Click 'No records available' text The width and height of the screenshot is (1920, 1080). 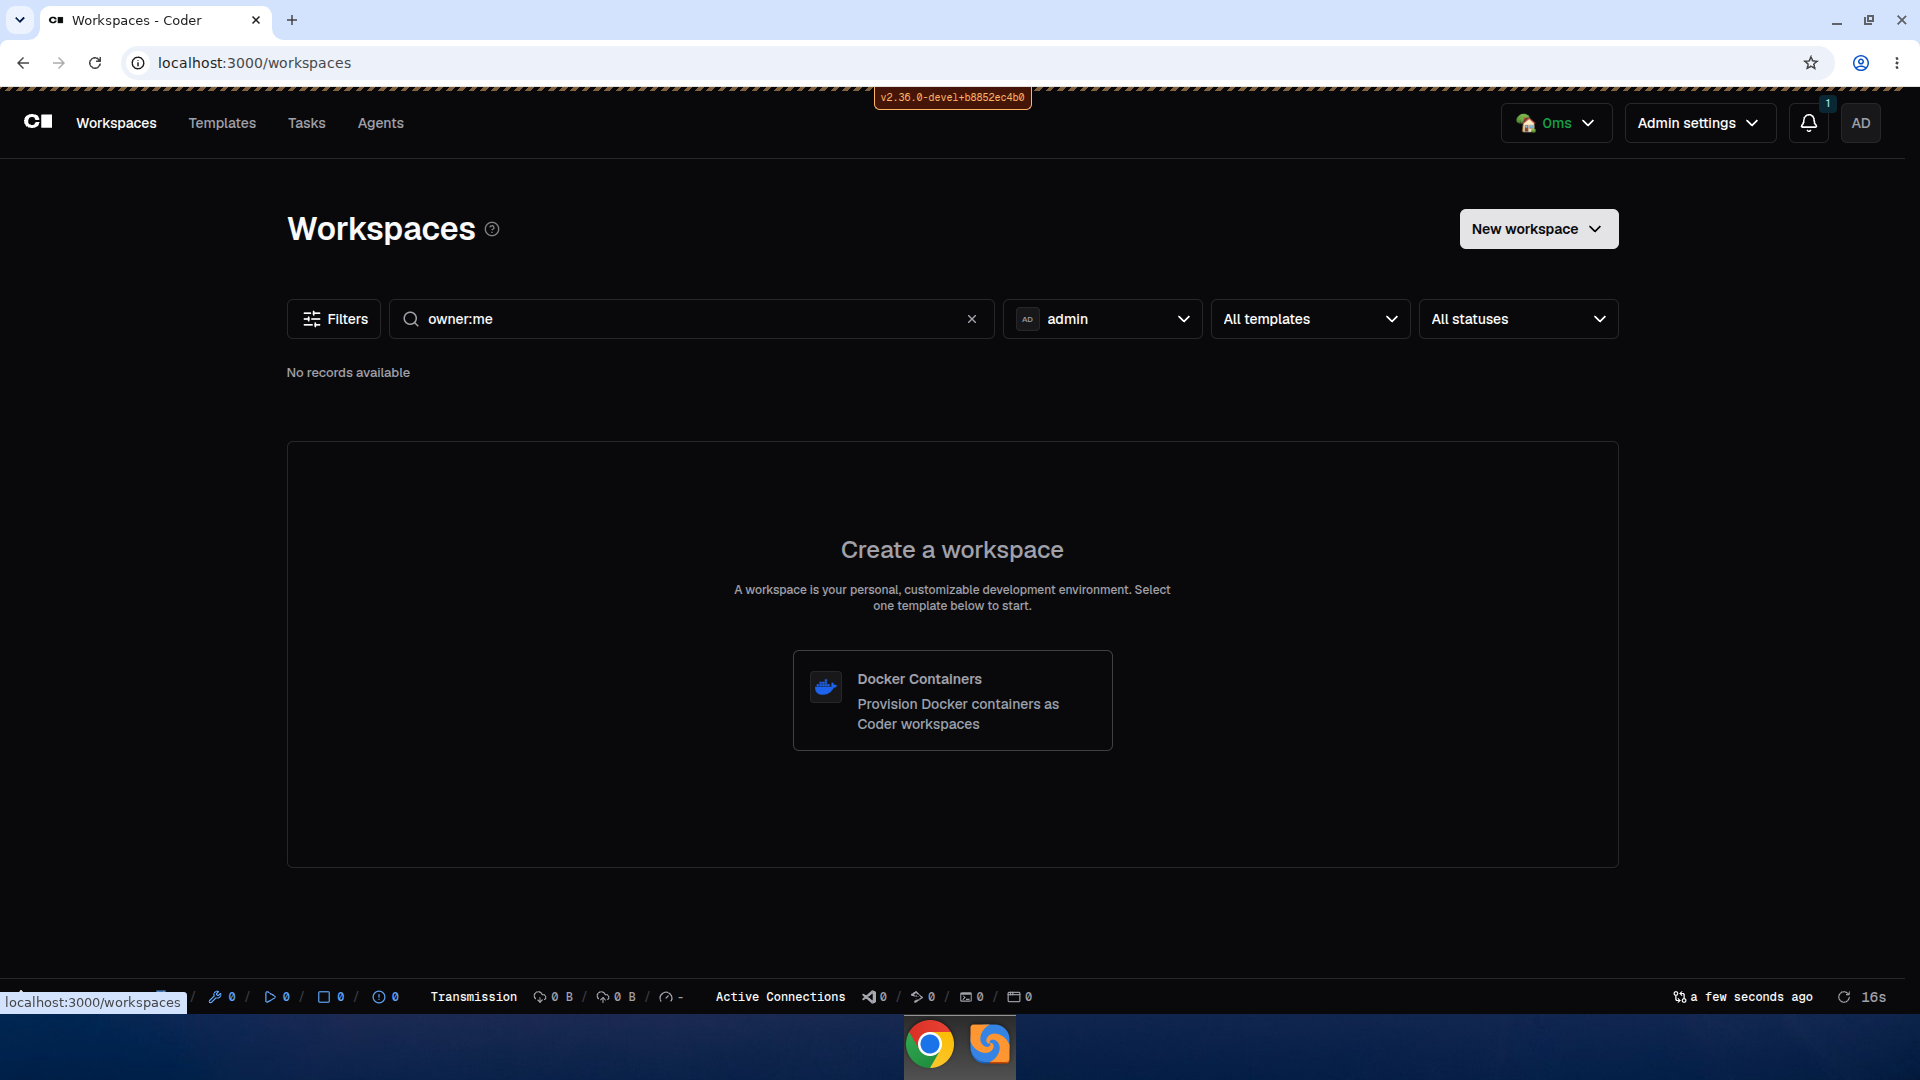coord(348,373)
